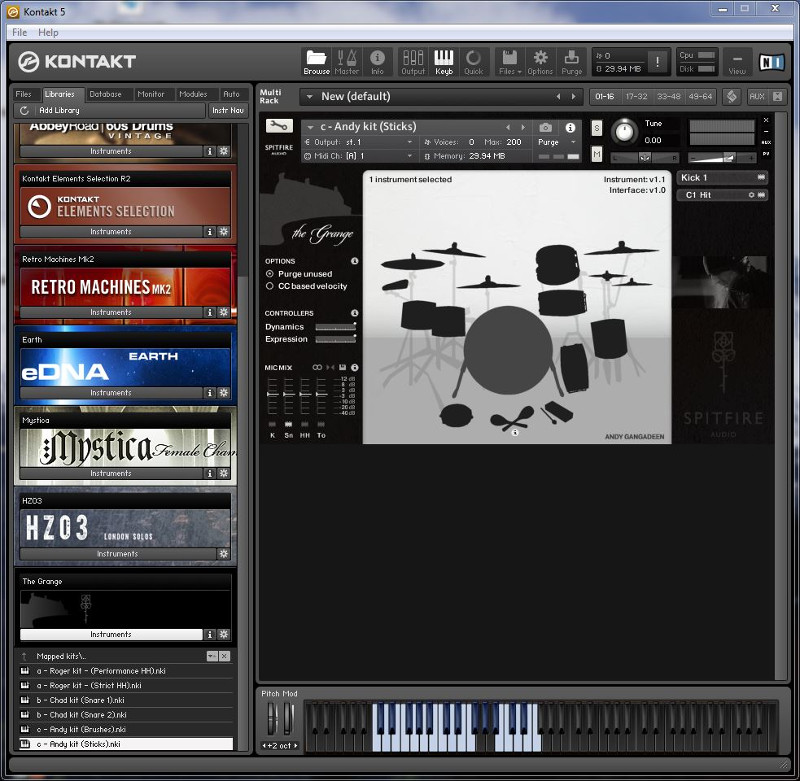This screenshot has height=781, width=800.
Task: Click the NI logo
Action: 771,62
